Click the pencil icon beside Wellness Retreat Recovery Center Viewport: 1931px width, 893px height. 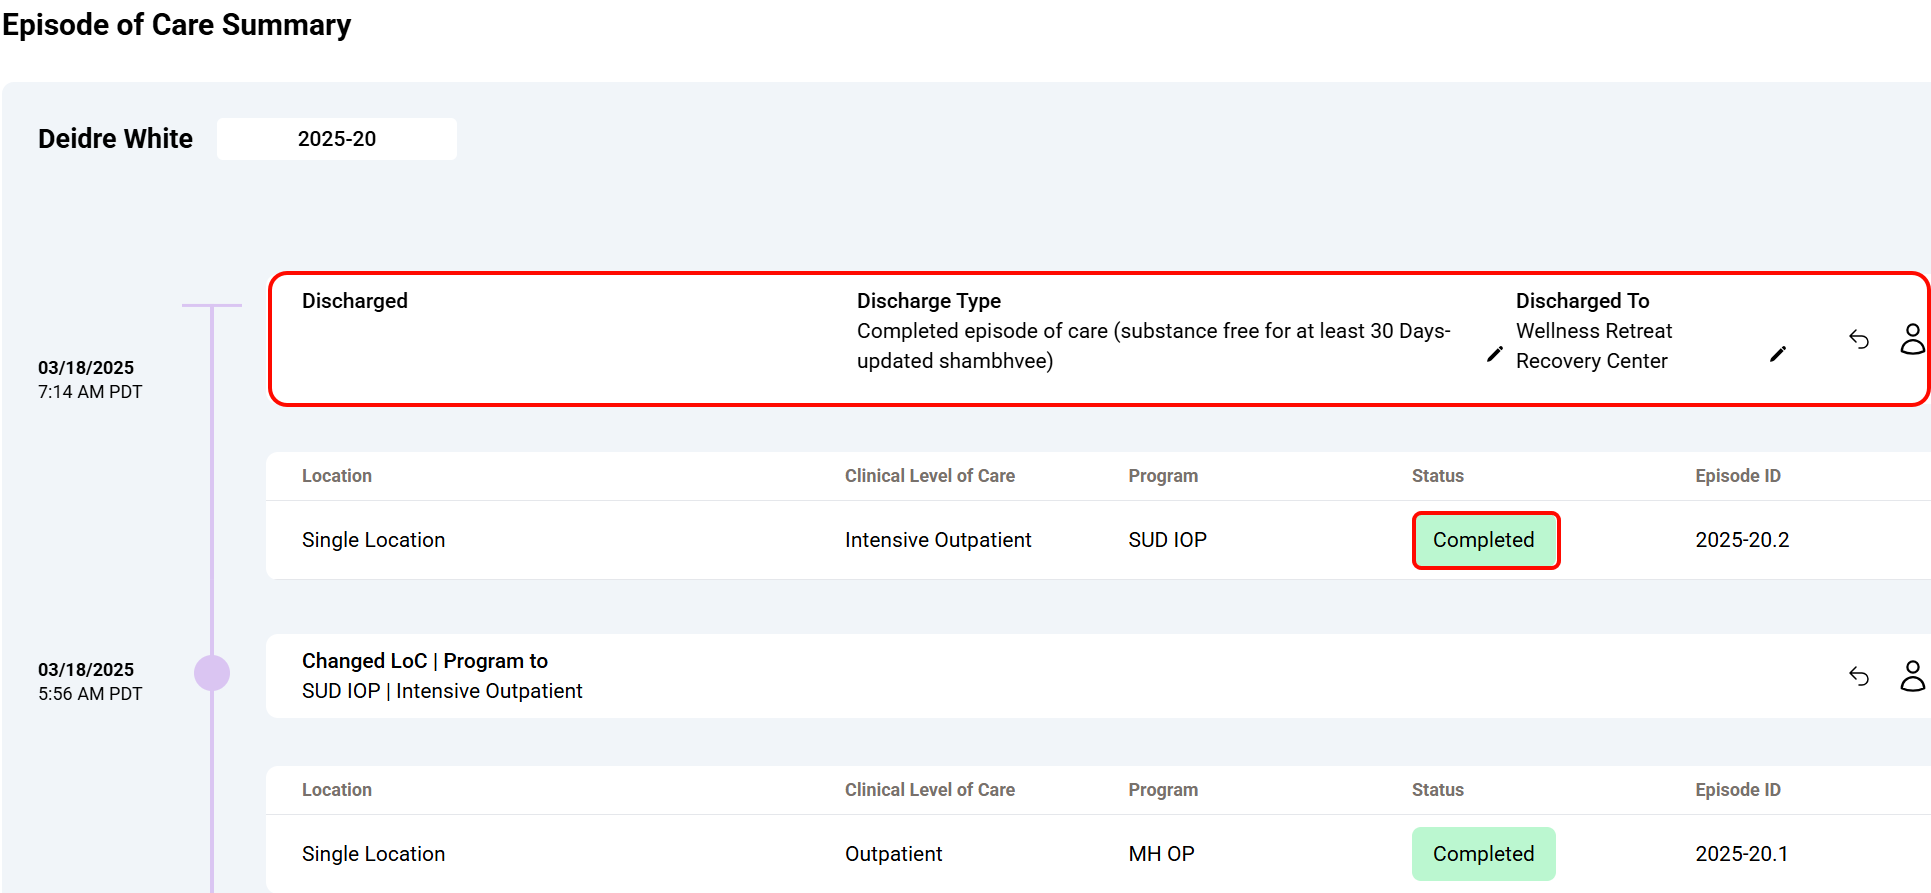1777,354
